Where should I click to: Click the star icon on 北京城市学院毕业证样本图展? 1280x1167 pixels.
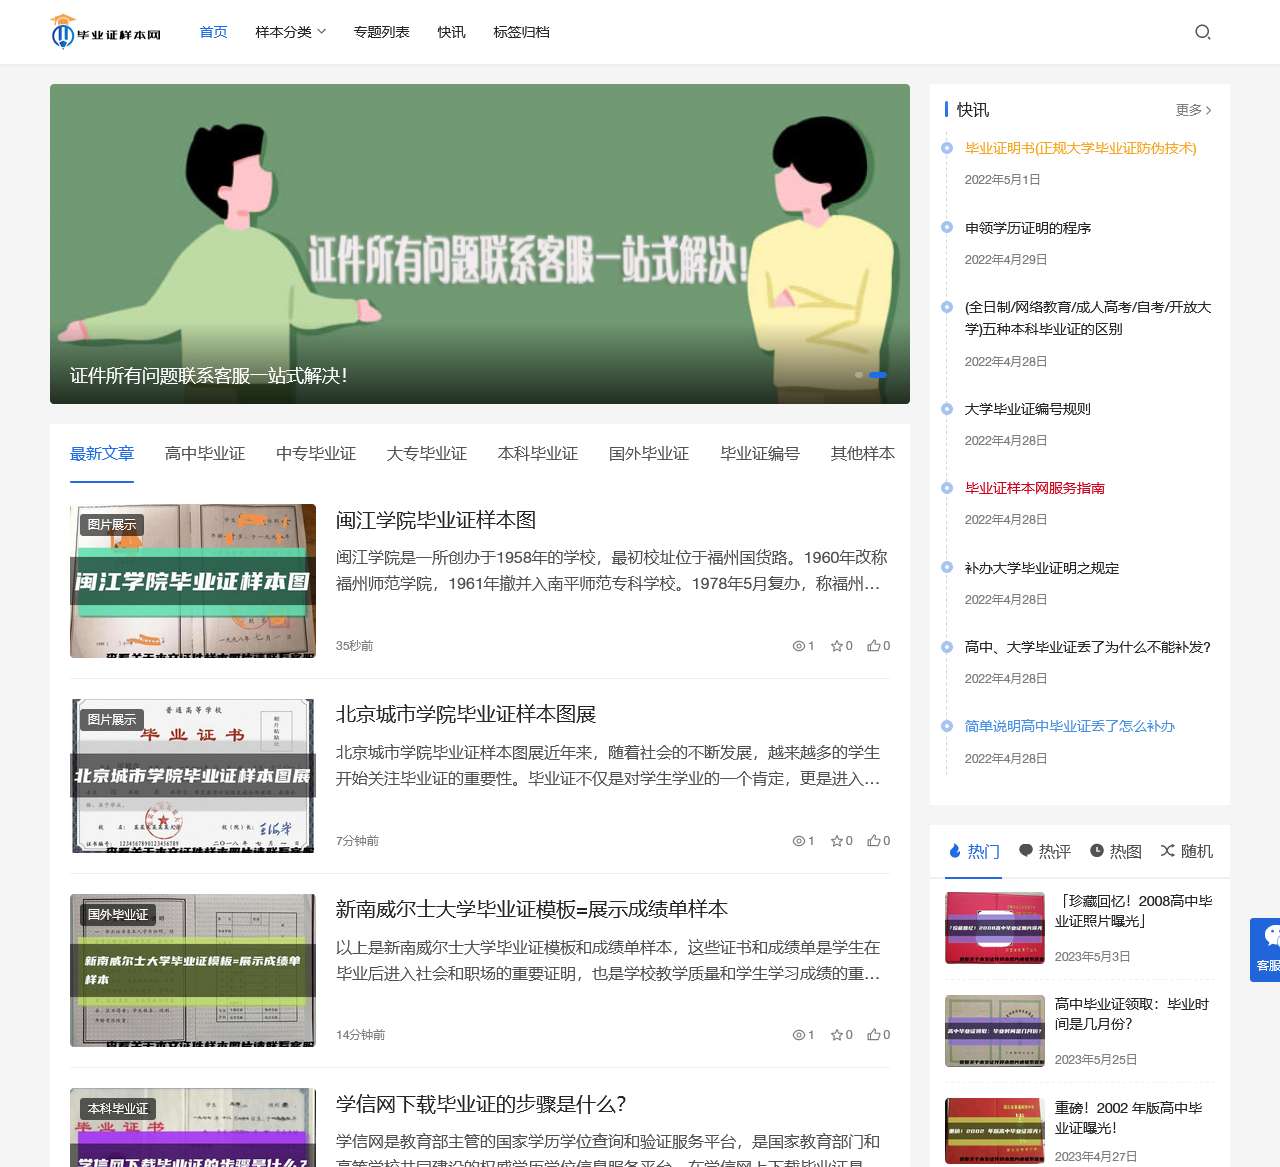coord(837,841)
